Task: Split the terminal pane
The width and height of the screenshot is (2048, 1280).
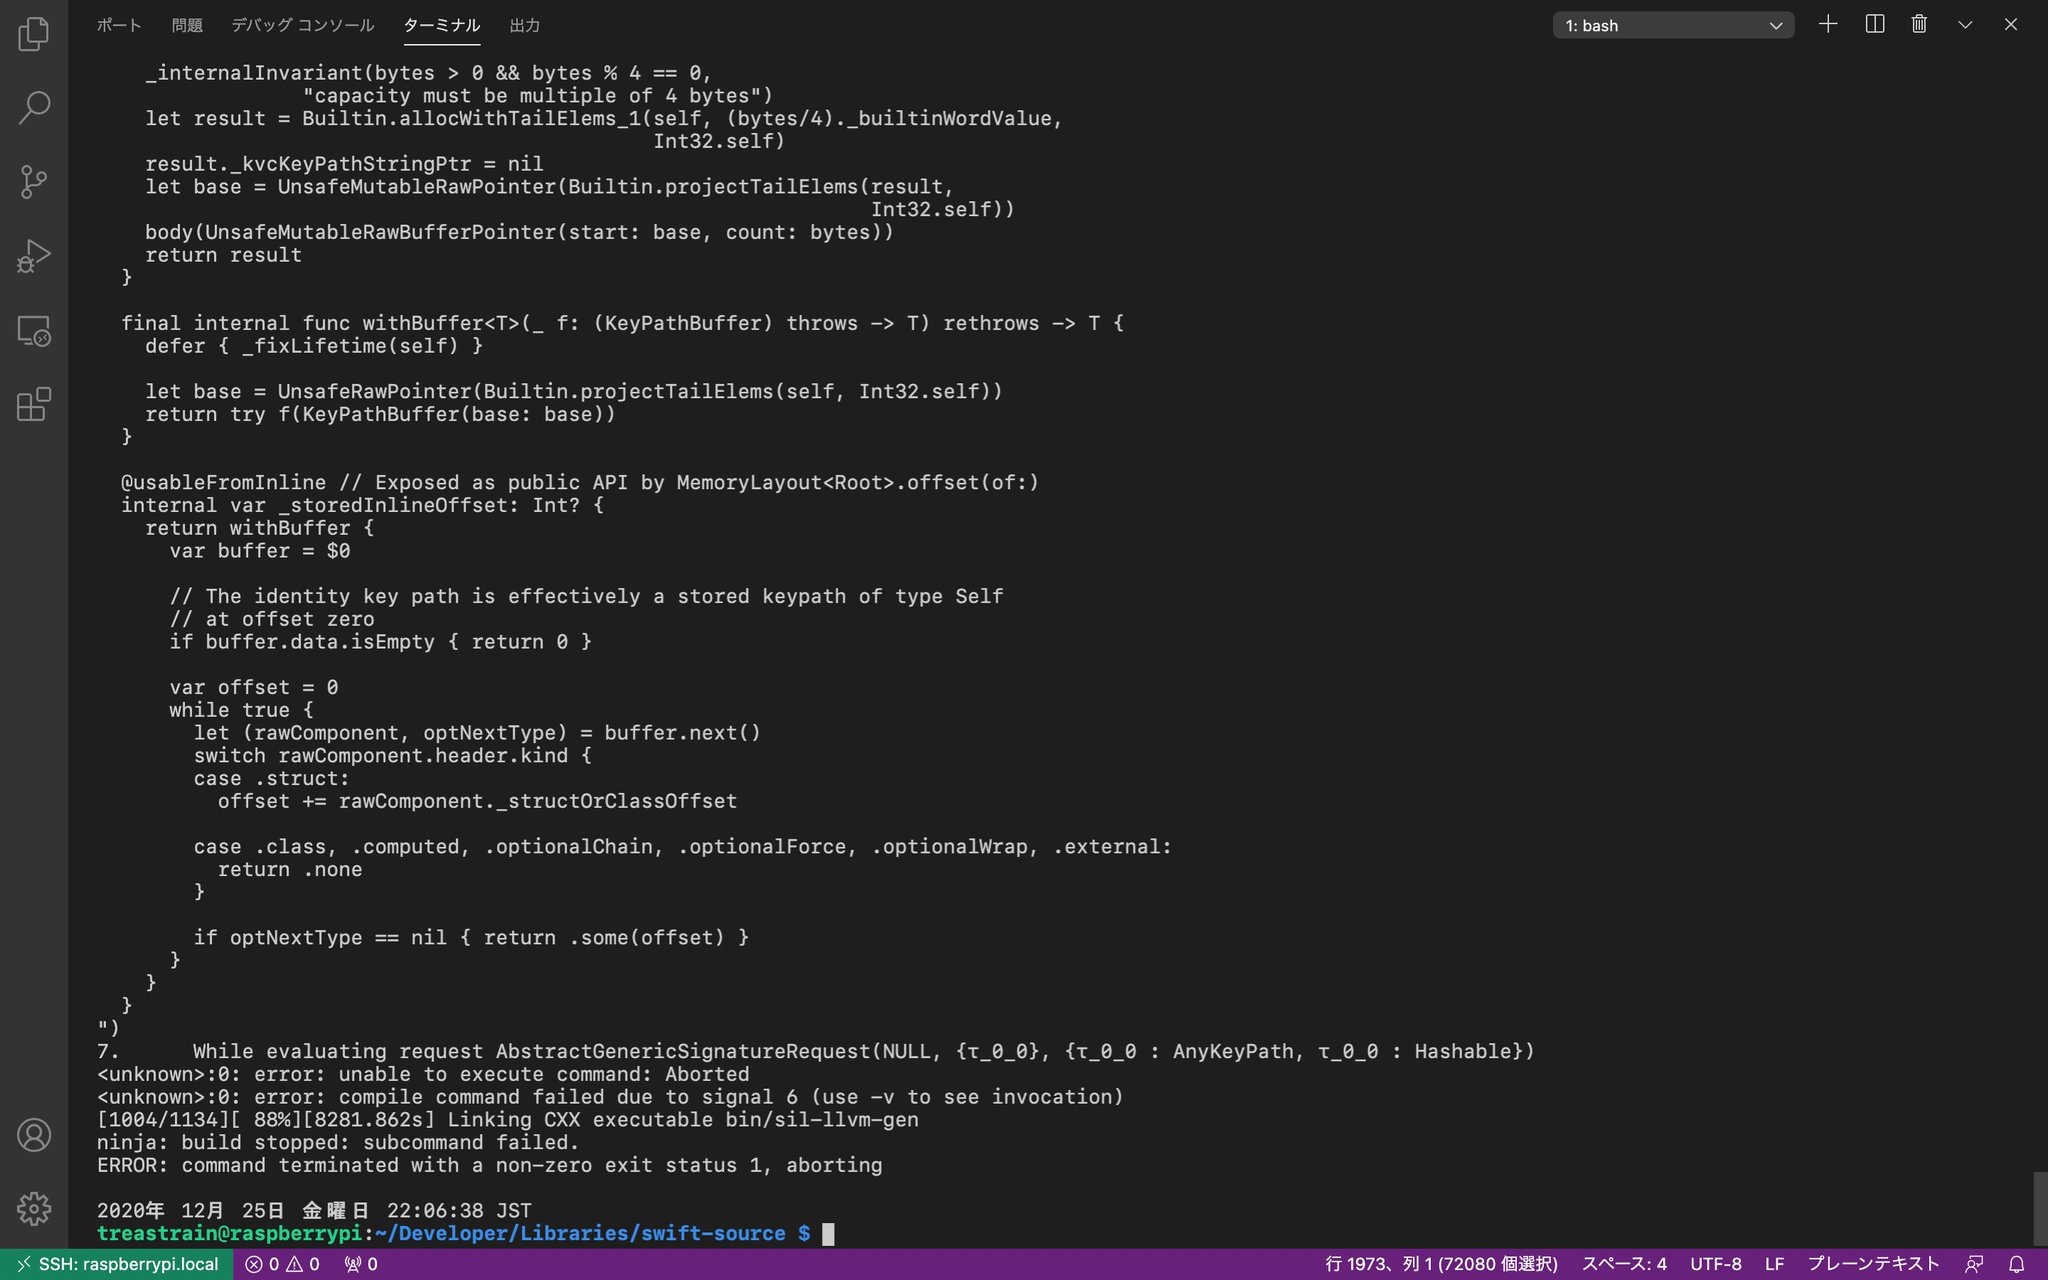Action: 1875,25
